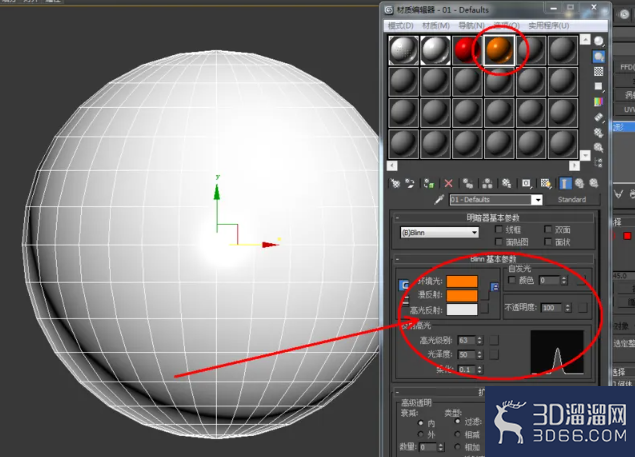The width and height of the screenshot is (635, 457).
Task: Click the specular level map button
Action: [494, 340]
